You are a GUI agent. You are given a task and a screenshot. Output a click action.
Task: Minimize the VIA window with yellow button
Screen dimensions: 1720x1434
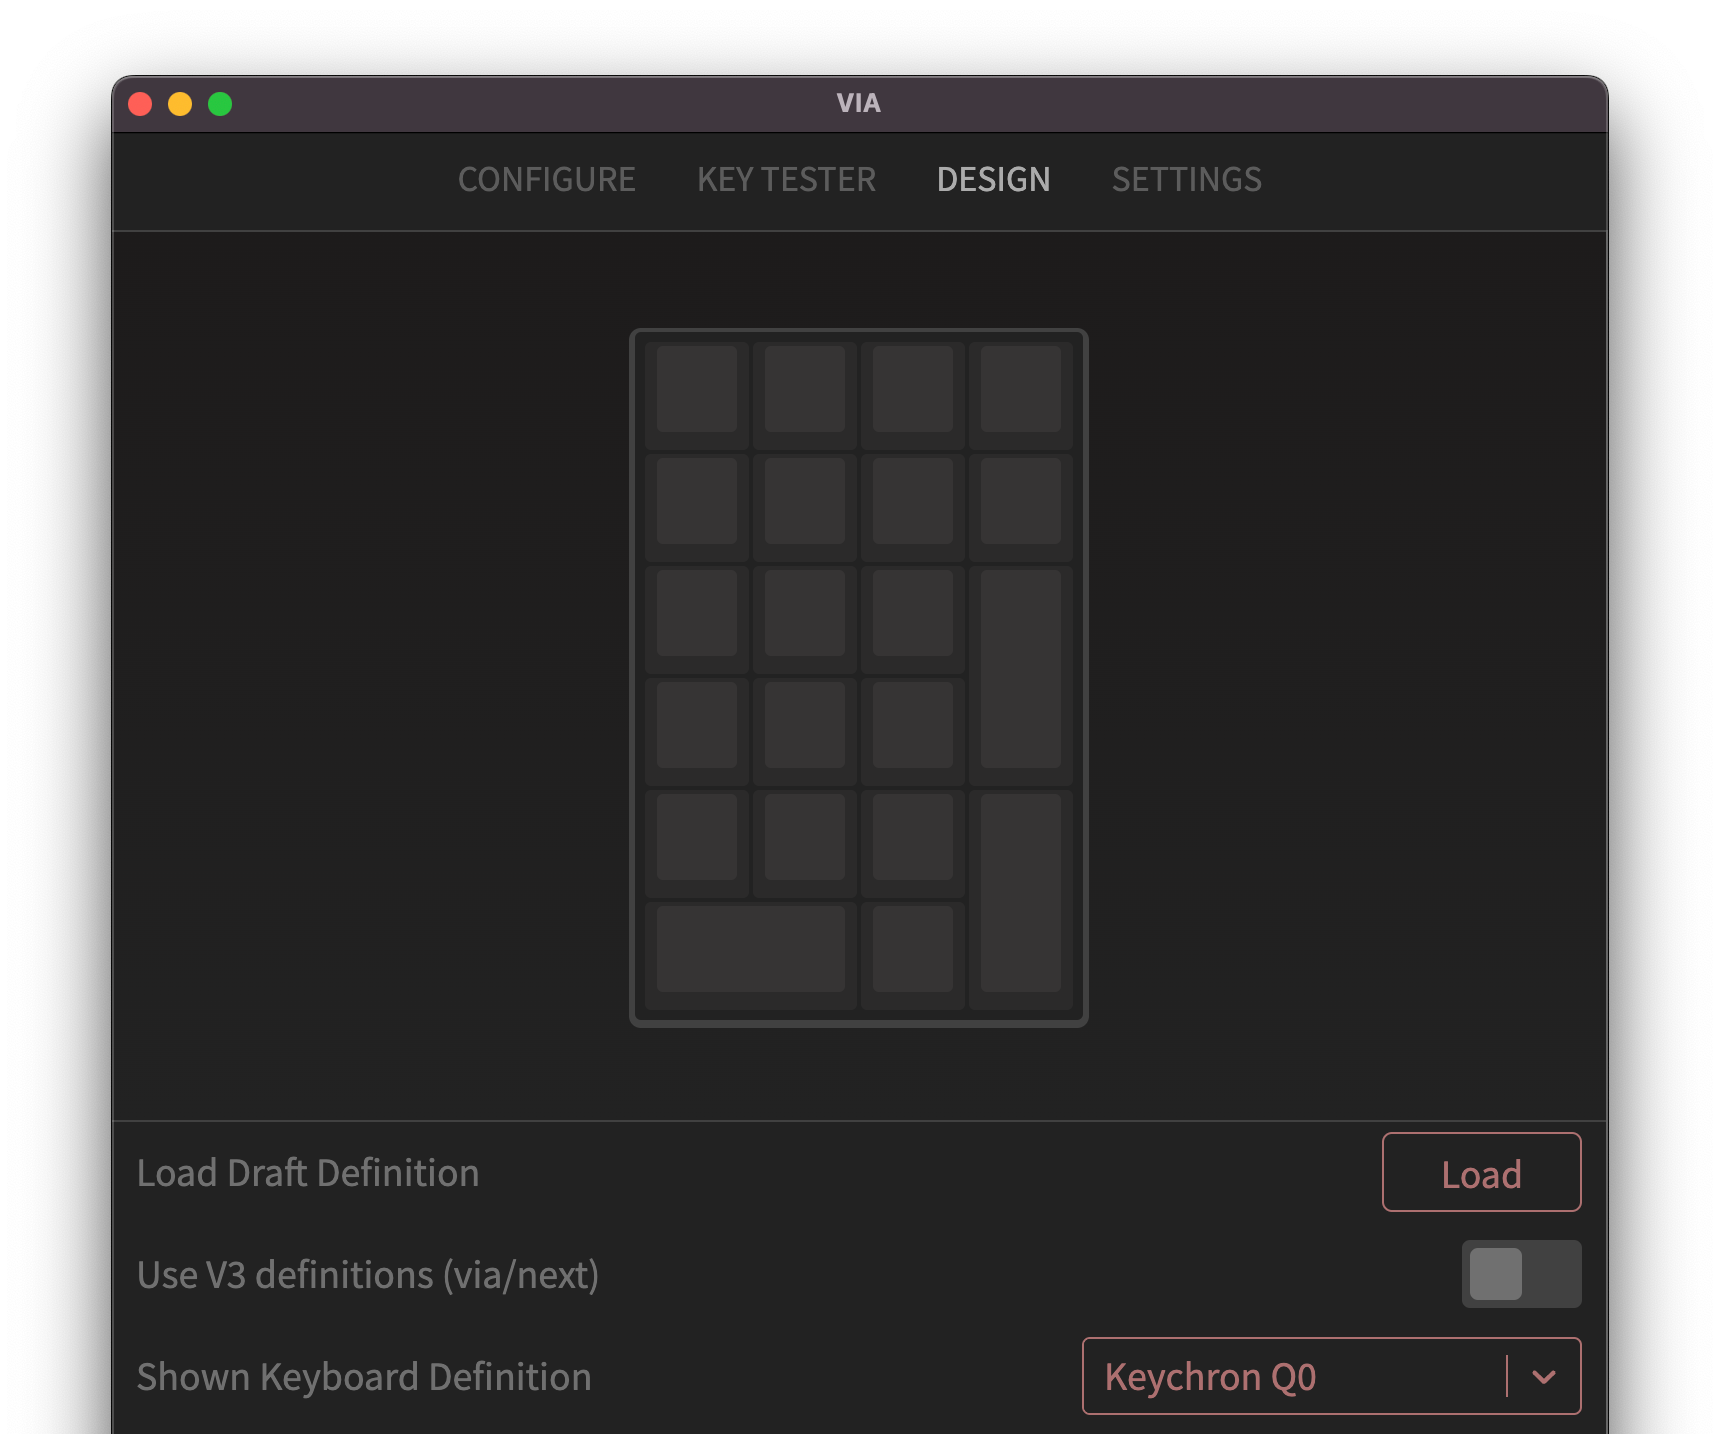click(180, 104)
